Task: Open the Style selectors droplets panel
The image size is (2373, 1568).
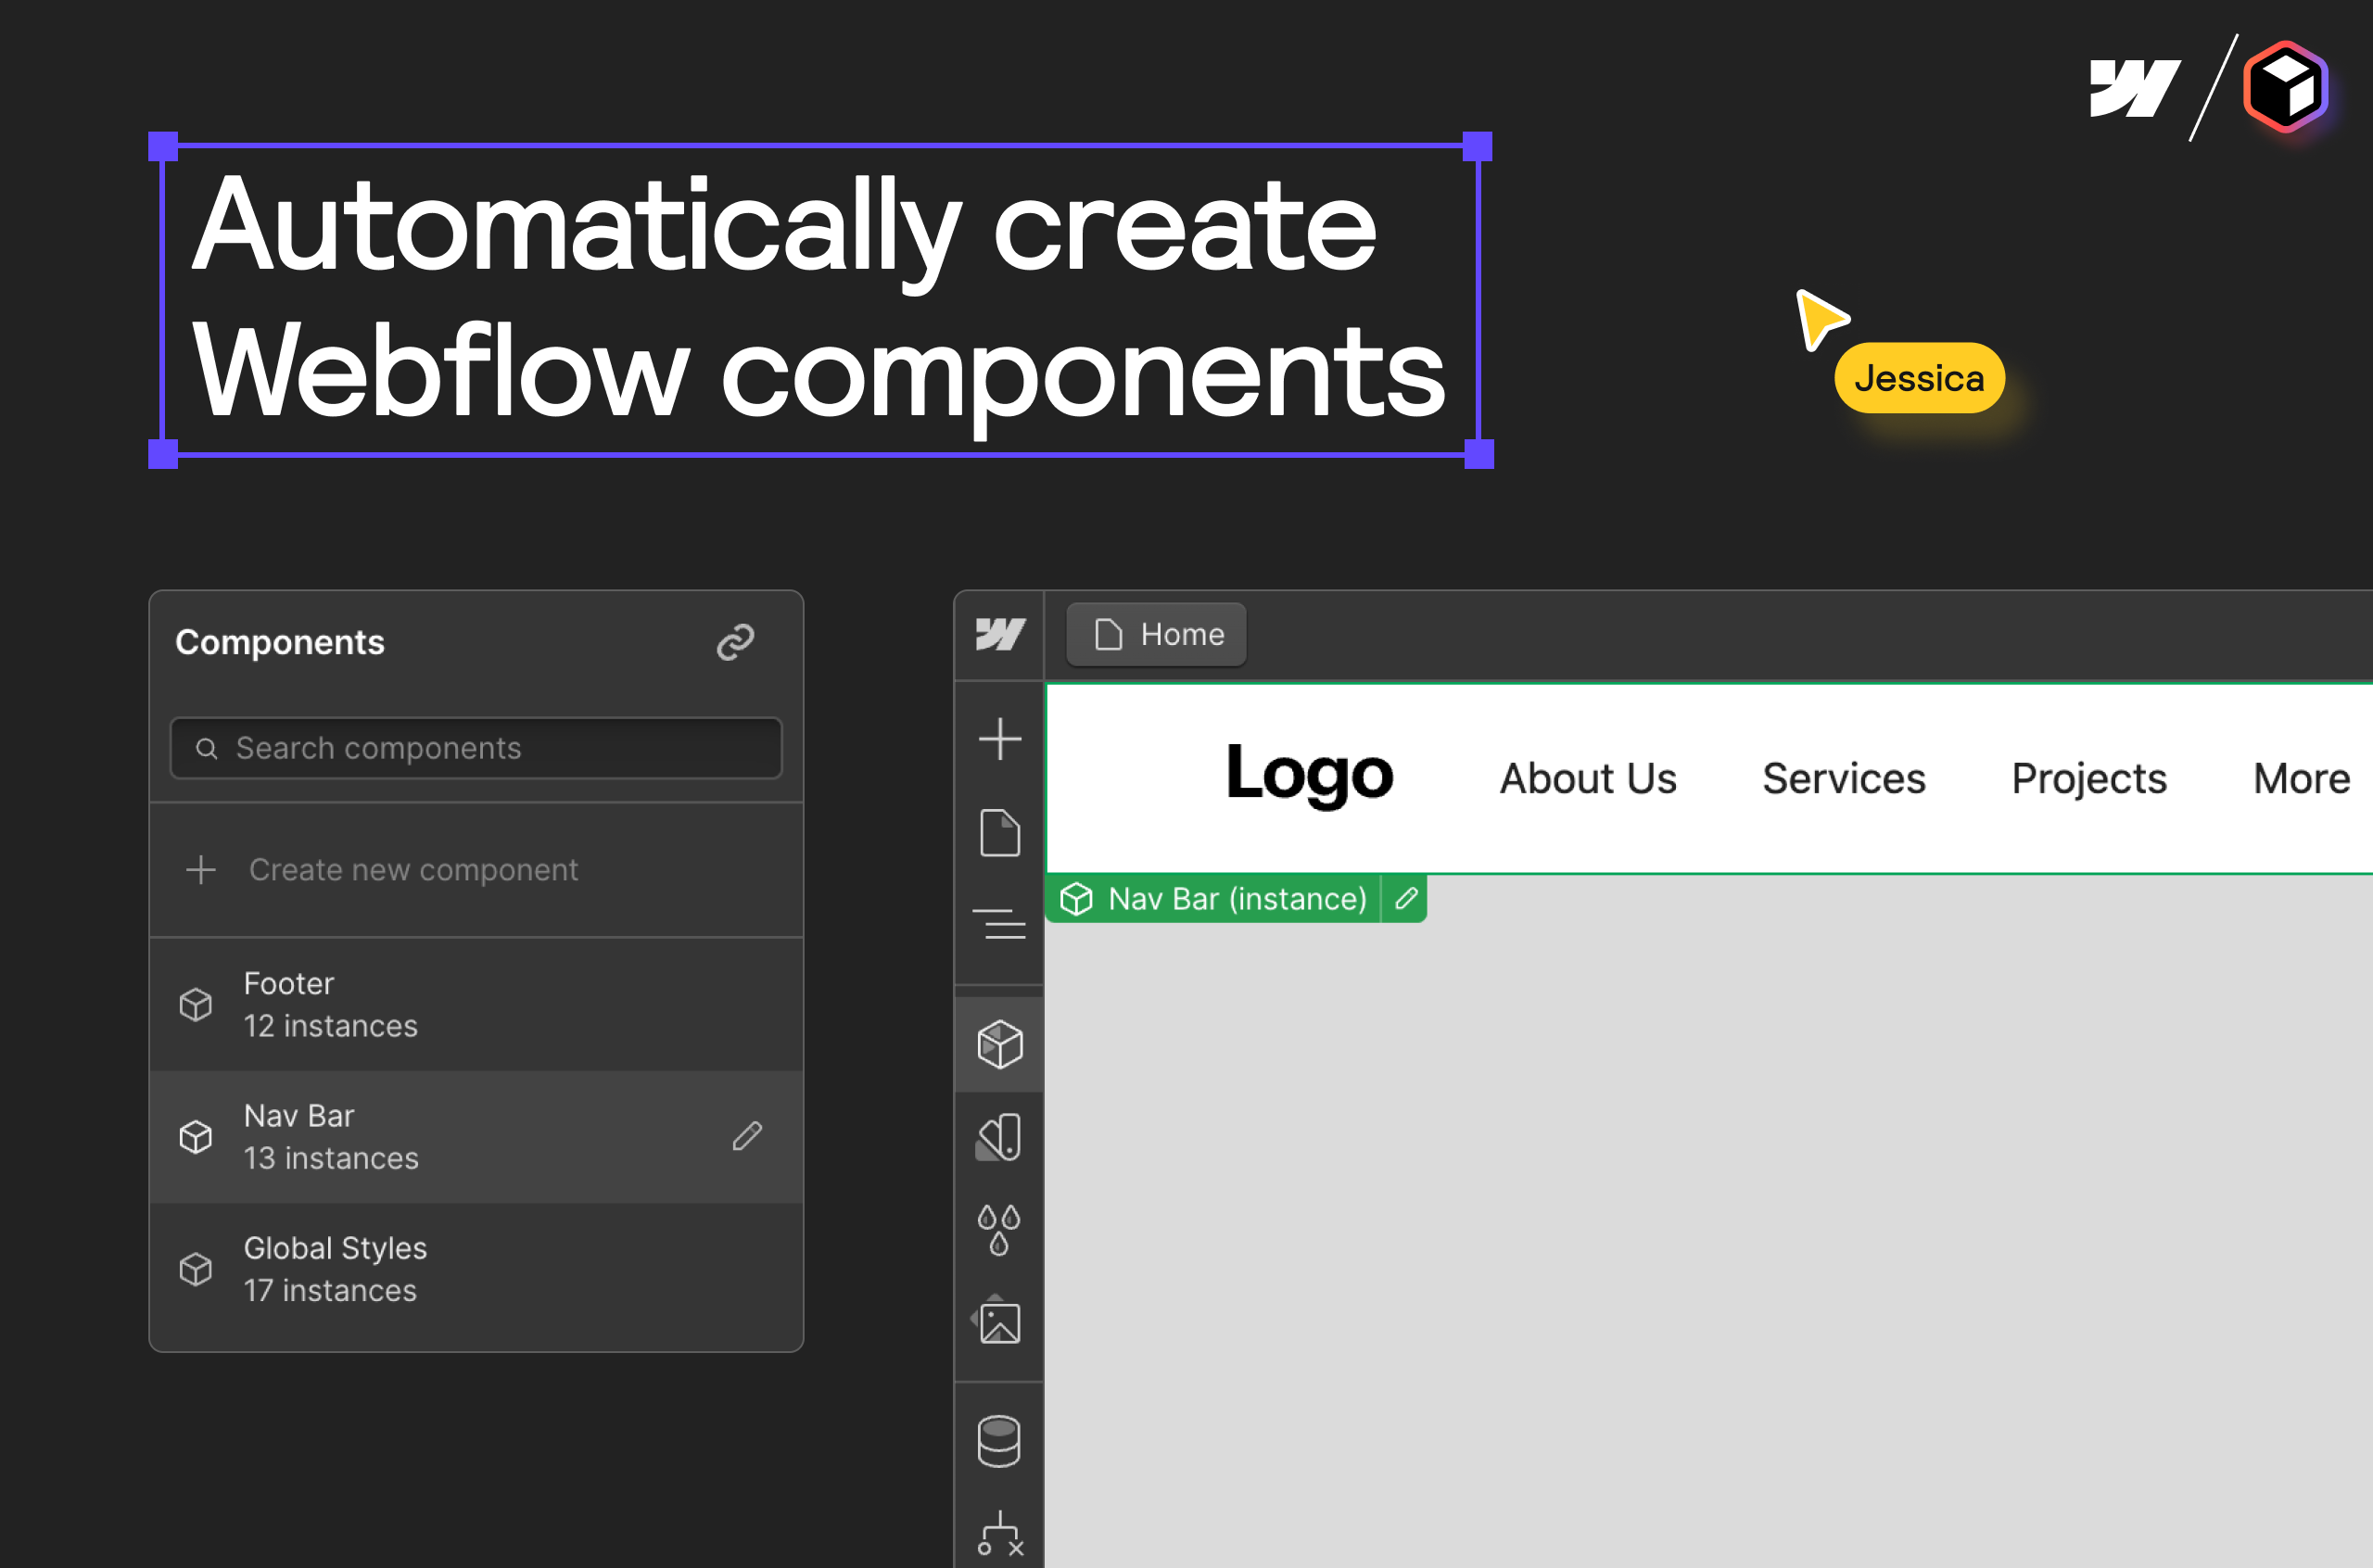Action: pyautogui.click(x=1000, y=1230)
